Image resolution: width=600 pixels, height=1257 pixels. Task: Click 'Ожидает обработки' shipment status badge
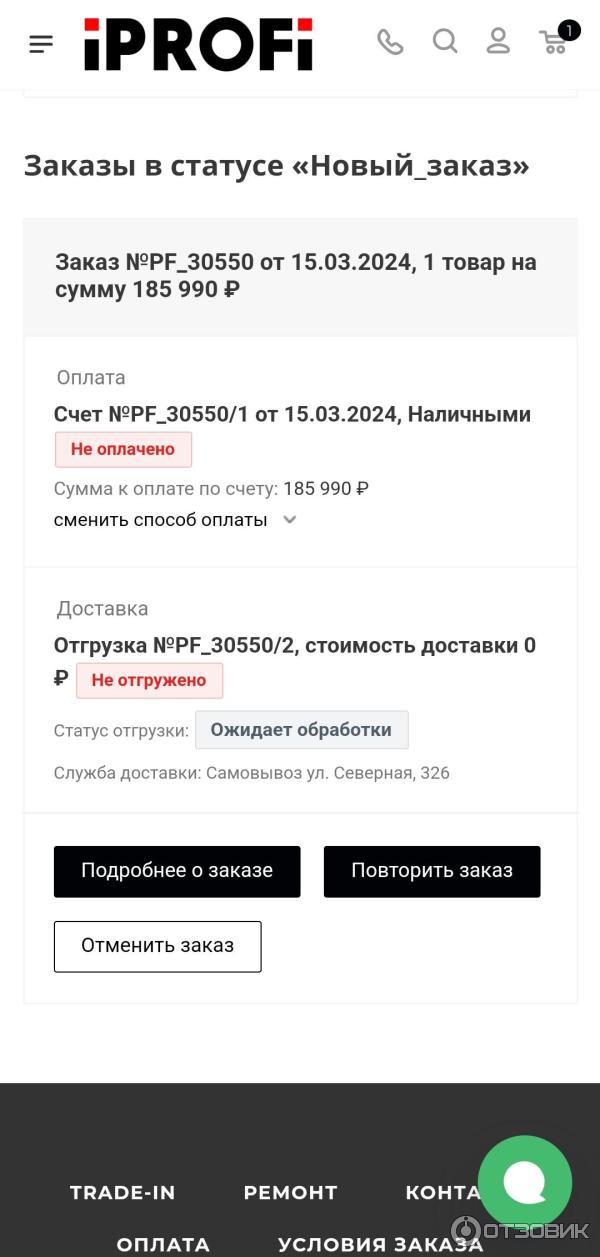(301, 730)
